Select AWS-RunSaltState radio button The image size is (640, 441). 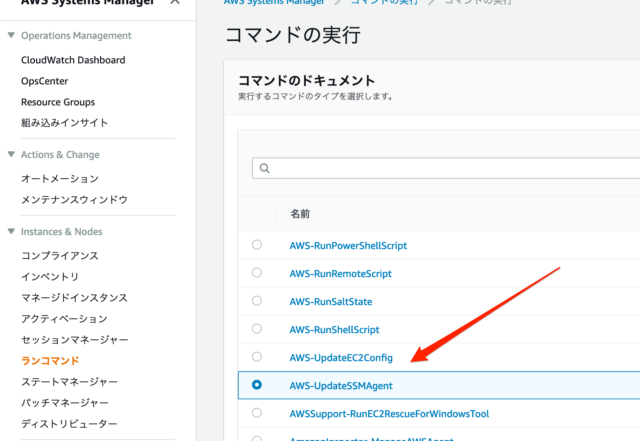[257, 301]
